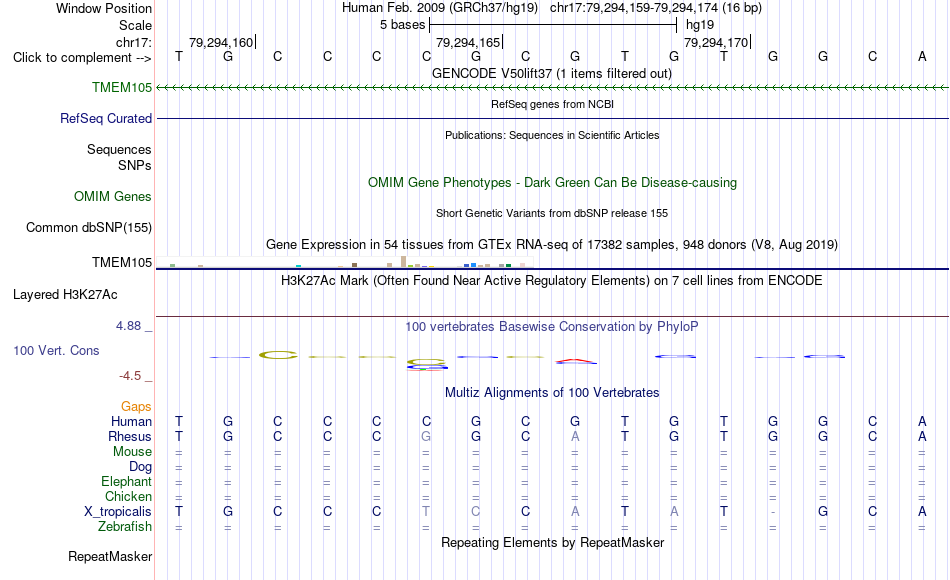Click 'Short Genetic Variants from dbSNP release 155' title
Screen dimensions: 950x580
552,213
